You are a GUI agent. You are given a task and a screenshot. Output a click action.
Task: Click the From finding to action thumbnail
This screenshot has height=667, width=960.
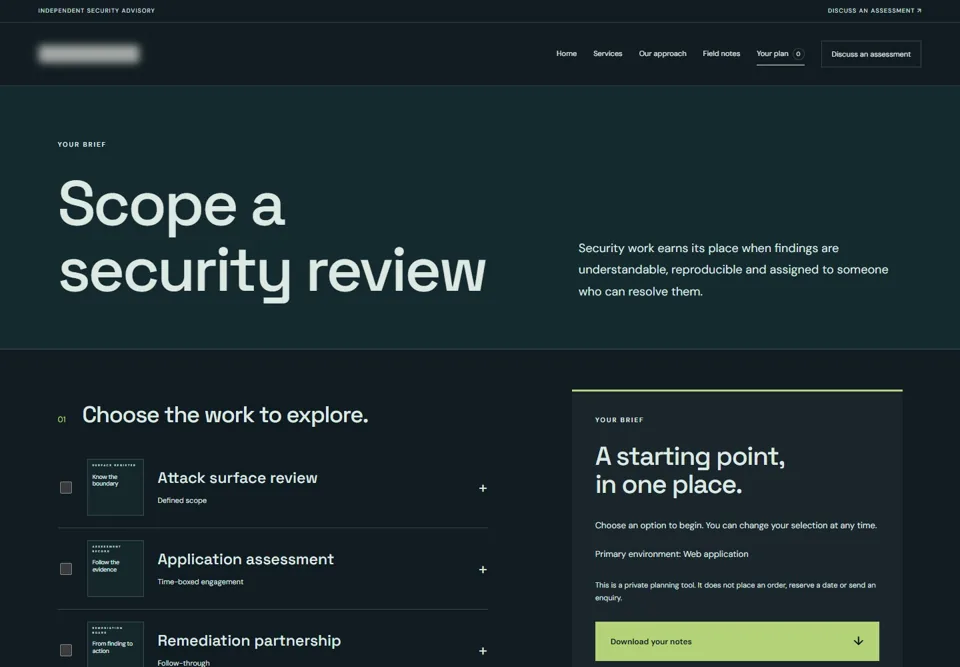pos(115,644)
